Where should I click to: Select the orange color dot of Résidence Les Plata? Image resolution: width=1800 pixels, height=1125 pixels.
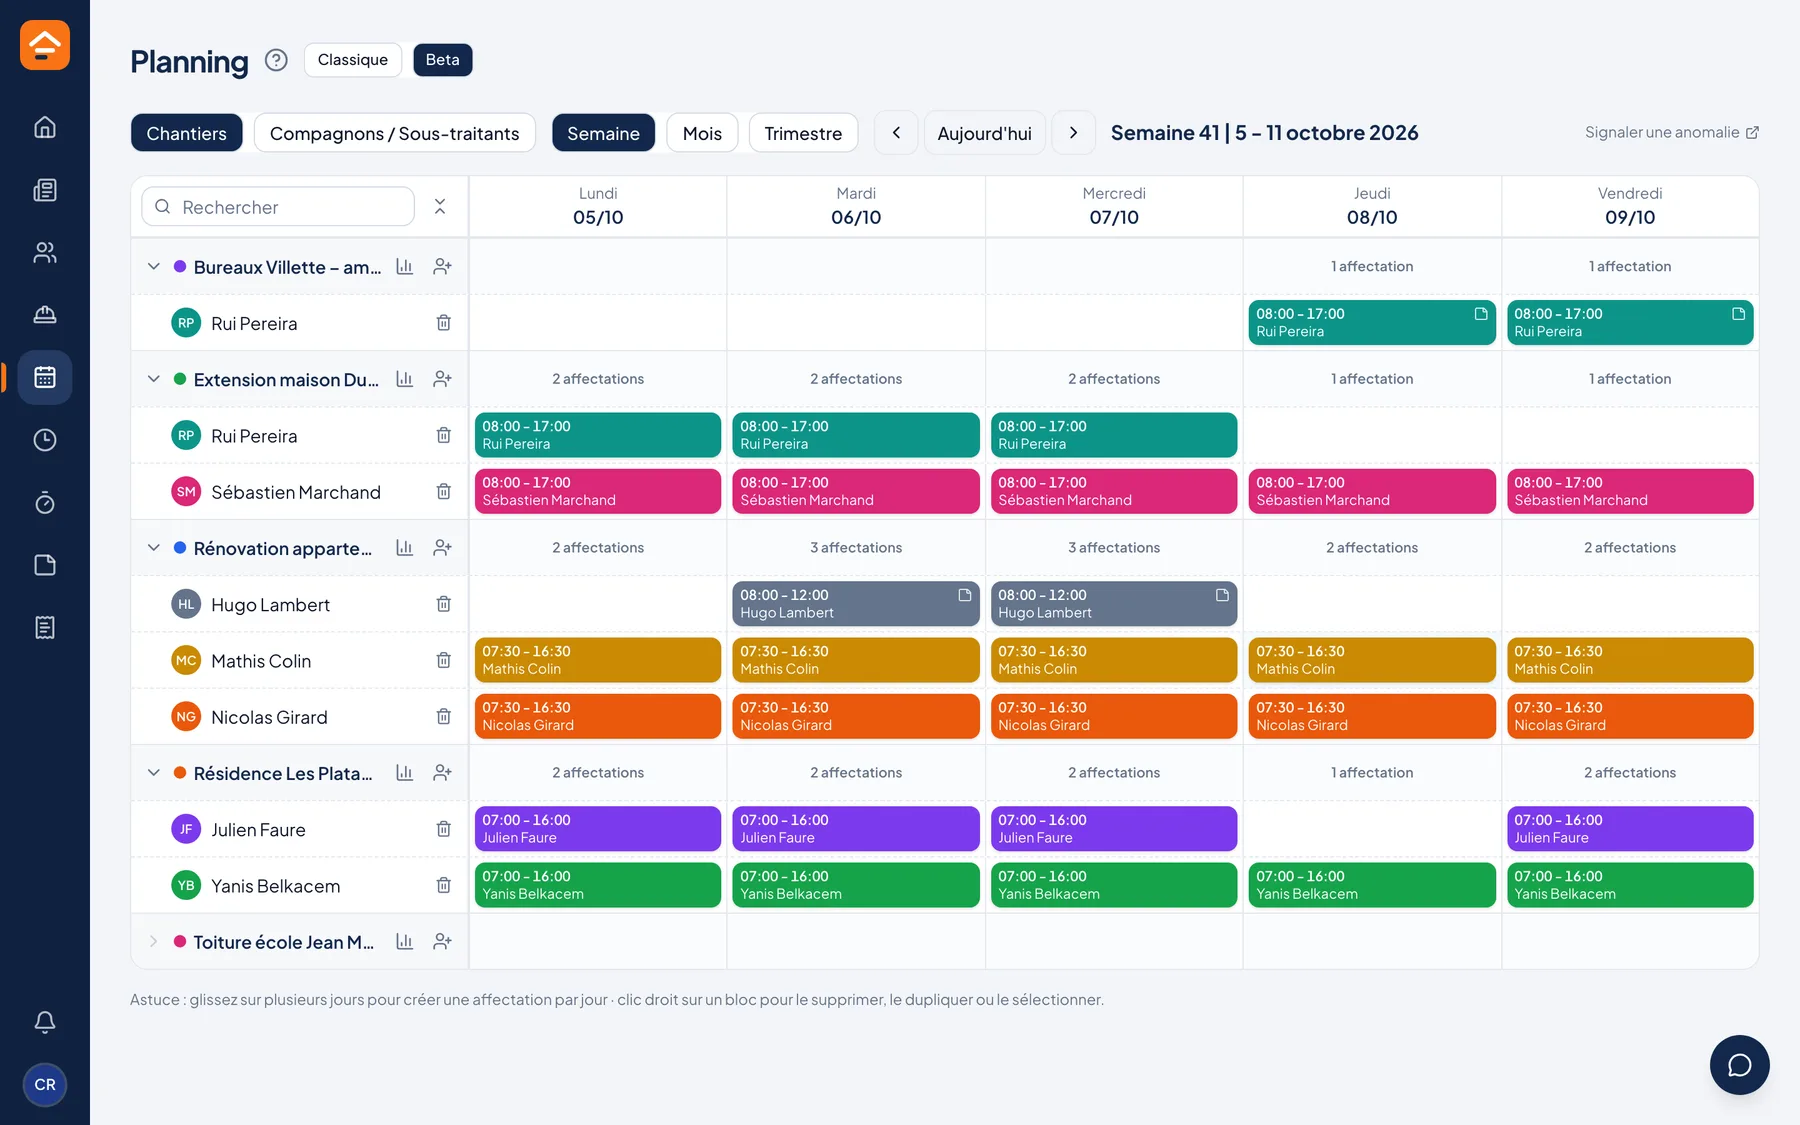(180, 773)
